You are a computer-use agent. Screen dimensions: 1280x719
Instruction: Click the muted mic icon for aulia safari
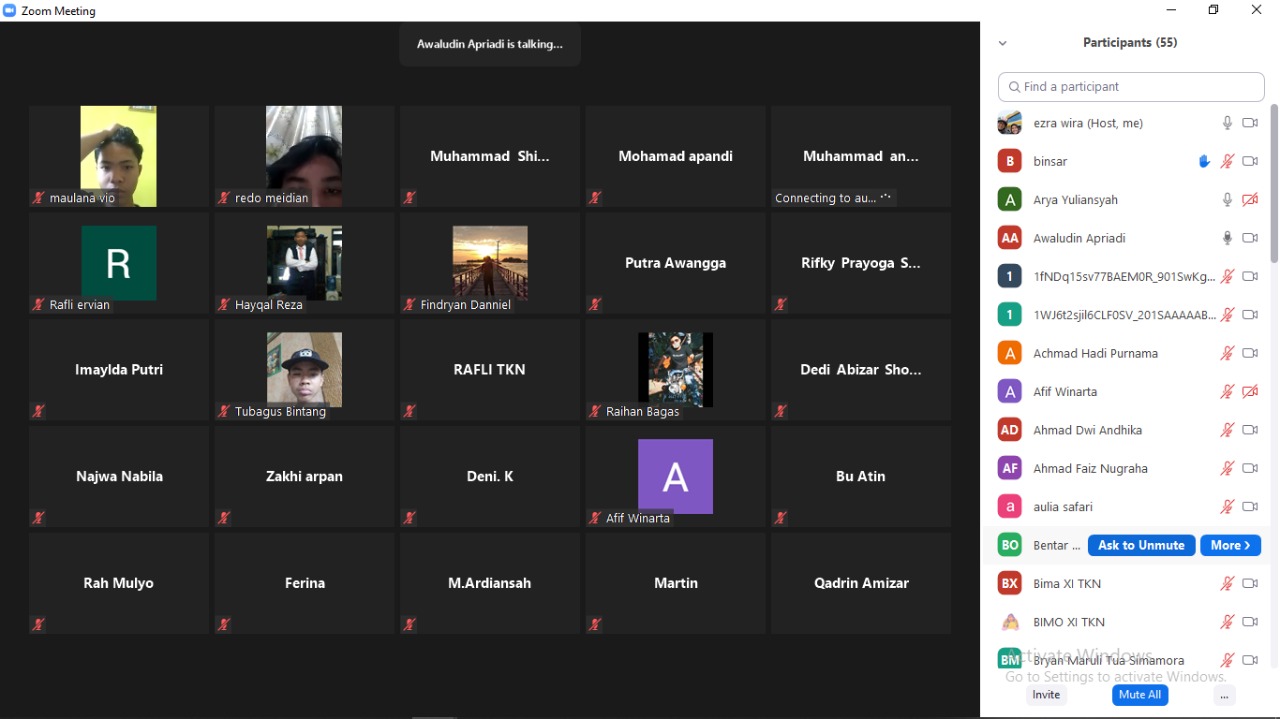click(1227, 507)
